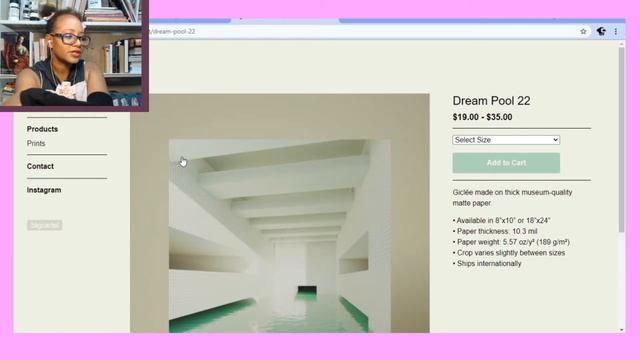Click the 'Ships internationally' bullet text

[487, 264]
